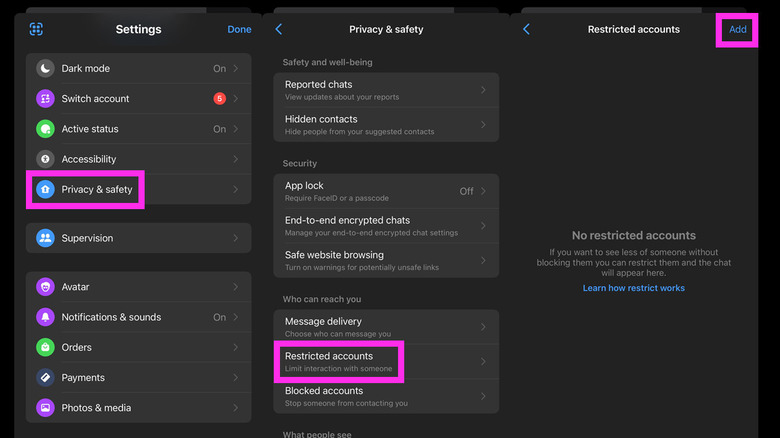The width and height of the screenshot is (780, 438).
Task: Tap the green Orders bag icon
Action: click(x=45, y=347)
